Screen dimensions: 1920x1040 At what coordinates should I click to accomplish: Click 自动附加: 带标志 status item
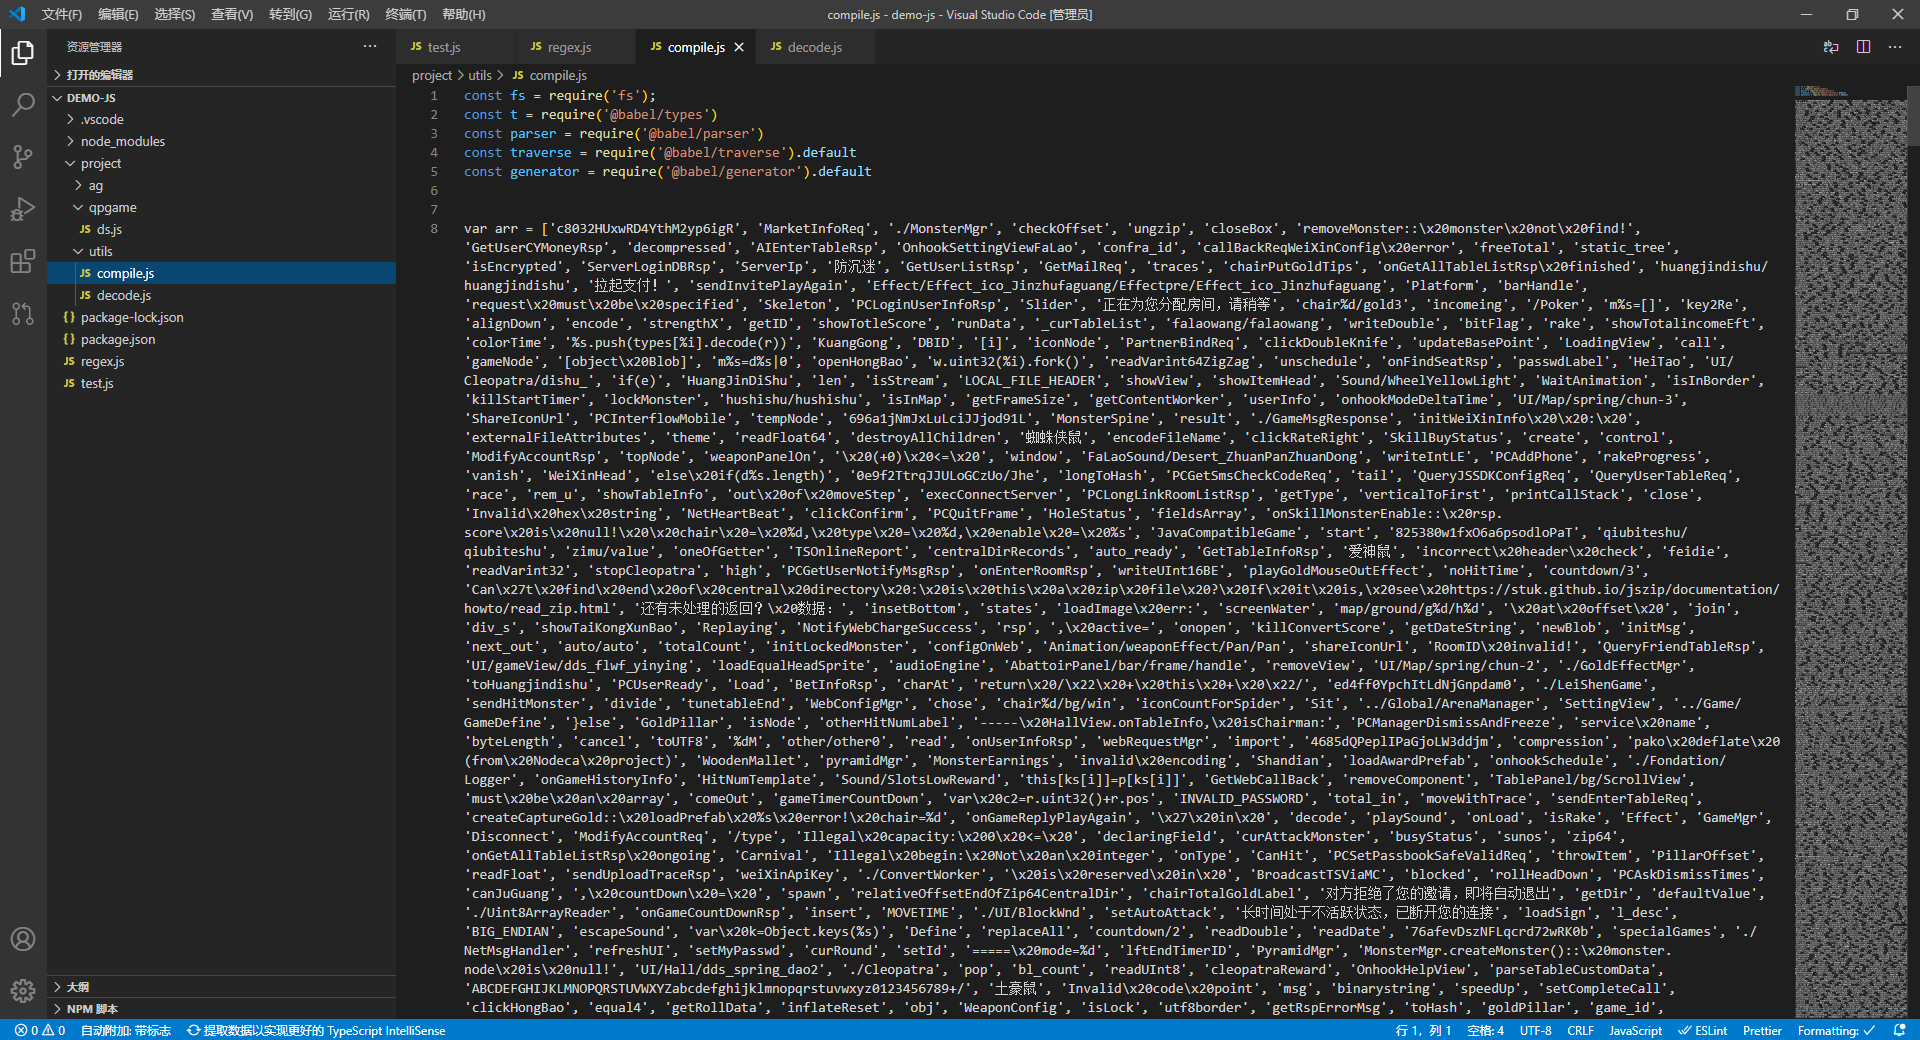click(126, 1030)
